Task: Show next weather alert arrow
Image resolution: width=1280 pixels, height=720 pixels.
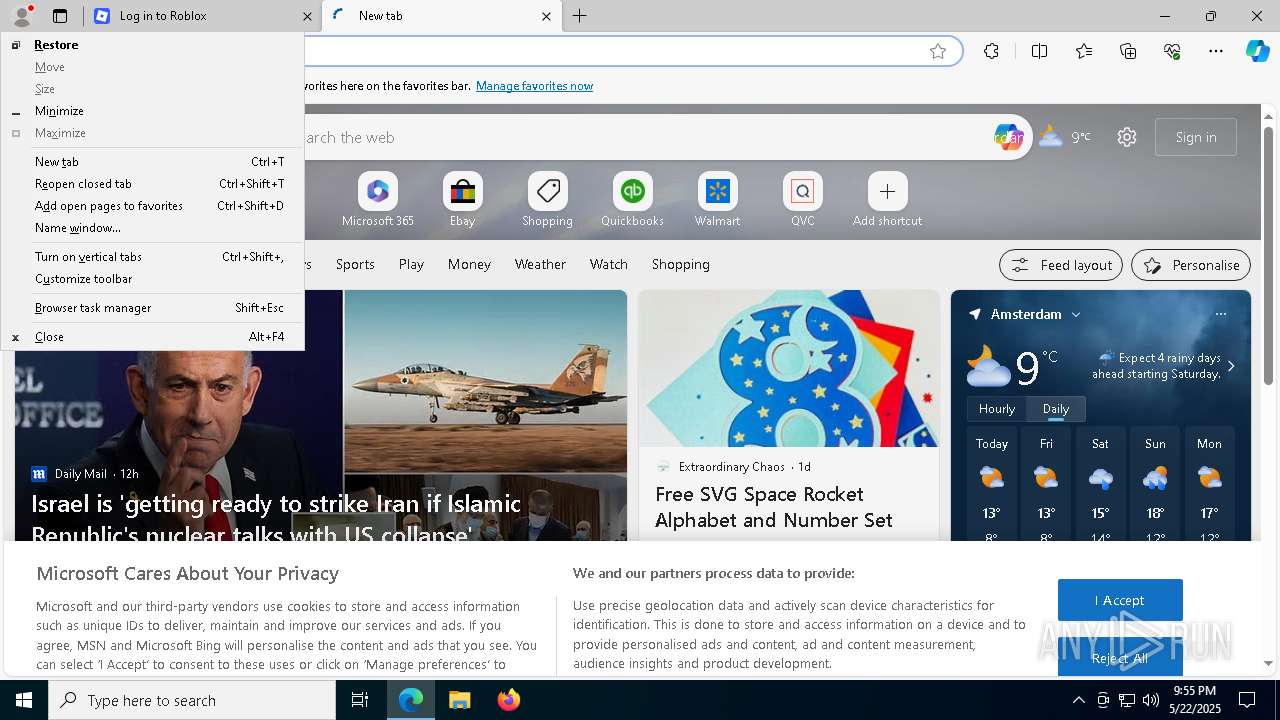Action: (x=1231, y=366)
